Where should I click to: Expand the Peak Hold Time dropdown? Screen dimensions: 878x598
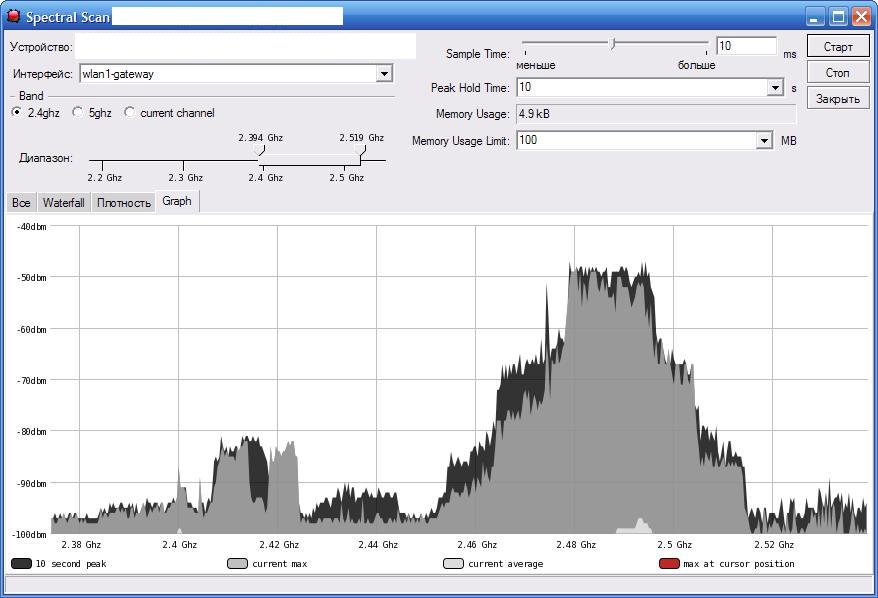[x=775, y=88]
